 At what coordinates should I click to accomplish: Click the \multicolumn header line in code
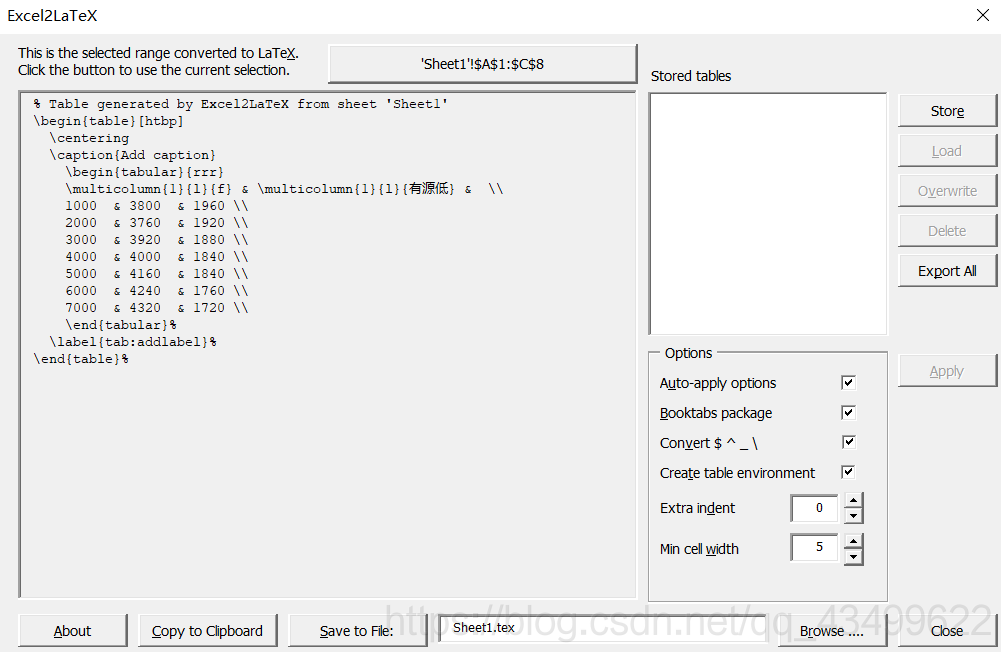pyautogui.click(x=284, y=189)
